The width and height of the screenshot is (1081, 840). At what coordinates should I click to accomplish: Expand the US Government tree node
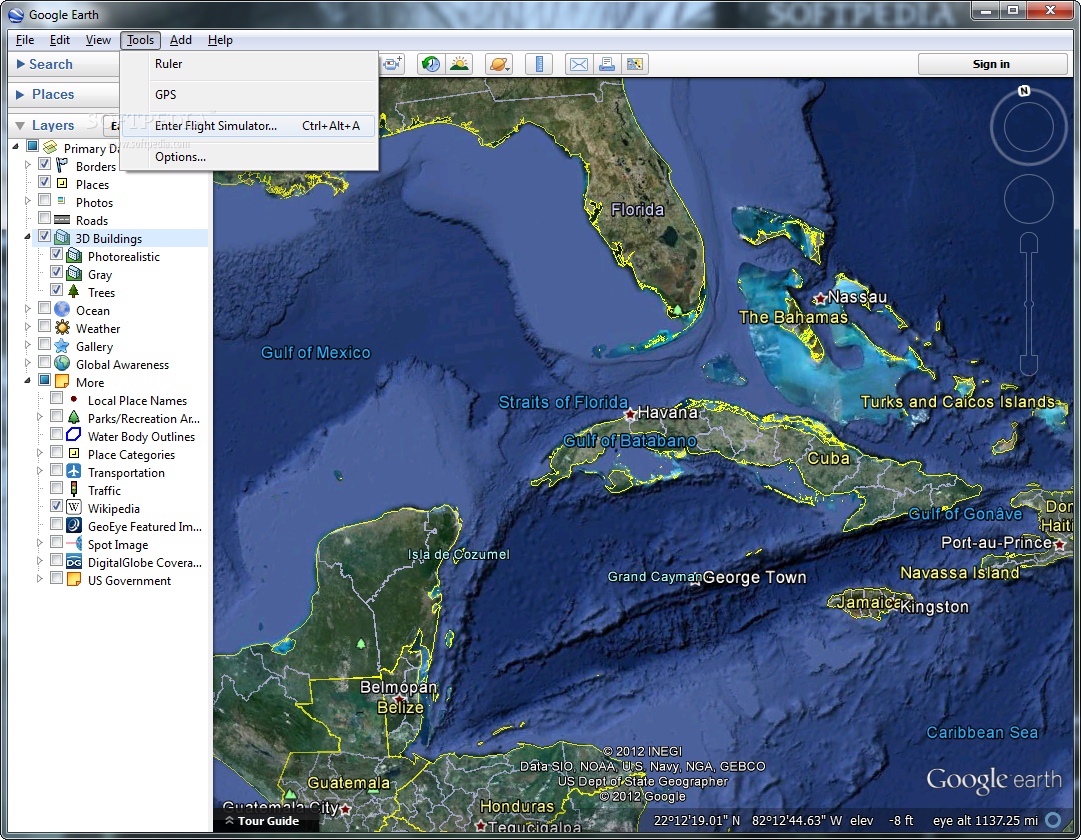pyautogui.click(x=40, y=579)
